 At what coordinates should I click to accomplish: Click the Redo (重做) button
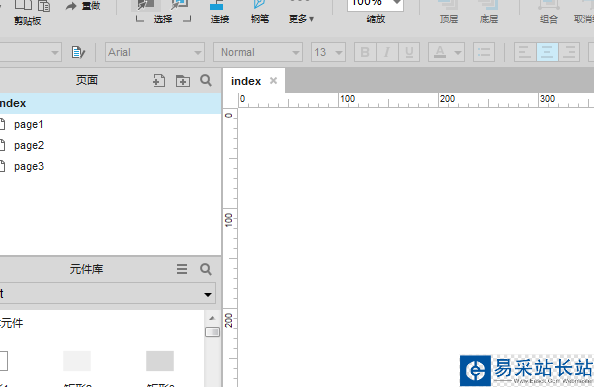(83, 6)
